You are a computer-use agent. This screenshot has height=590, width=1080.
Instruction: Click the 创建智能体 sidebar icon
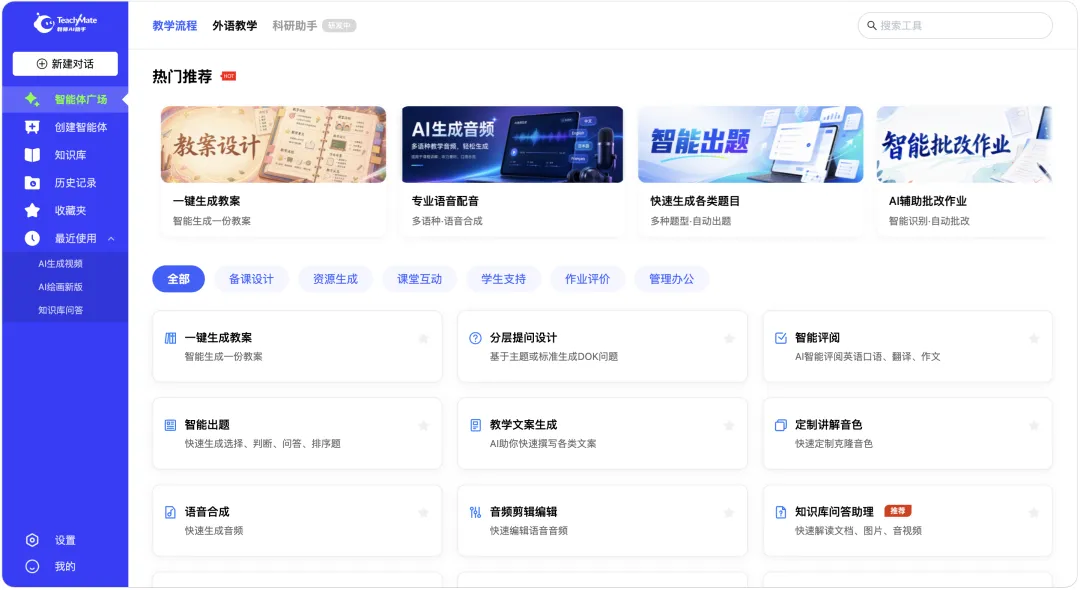(32, 127)
